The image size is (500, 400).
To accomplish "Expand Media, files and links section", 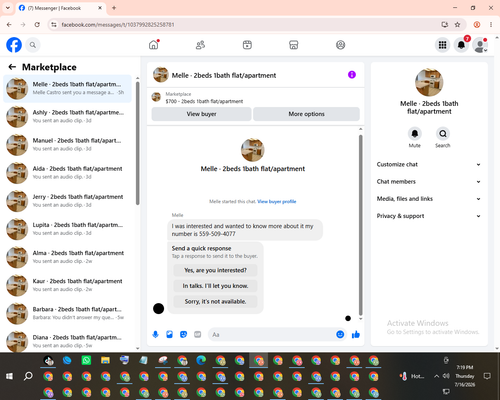I will [429, 199].
